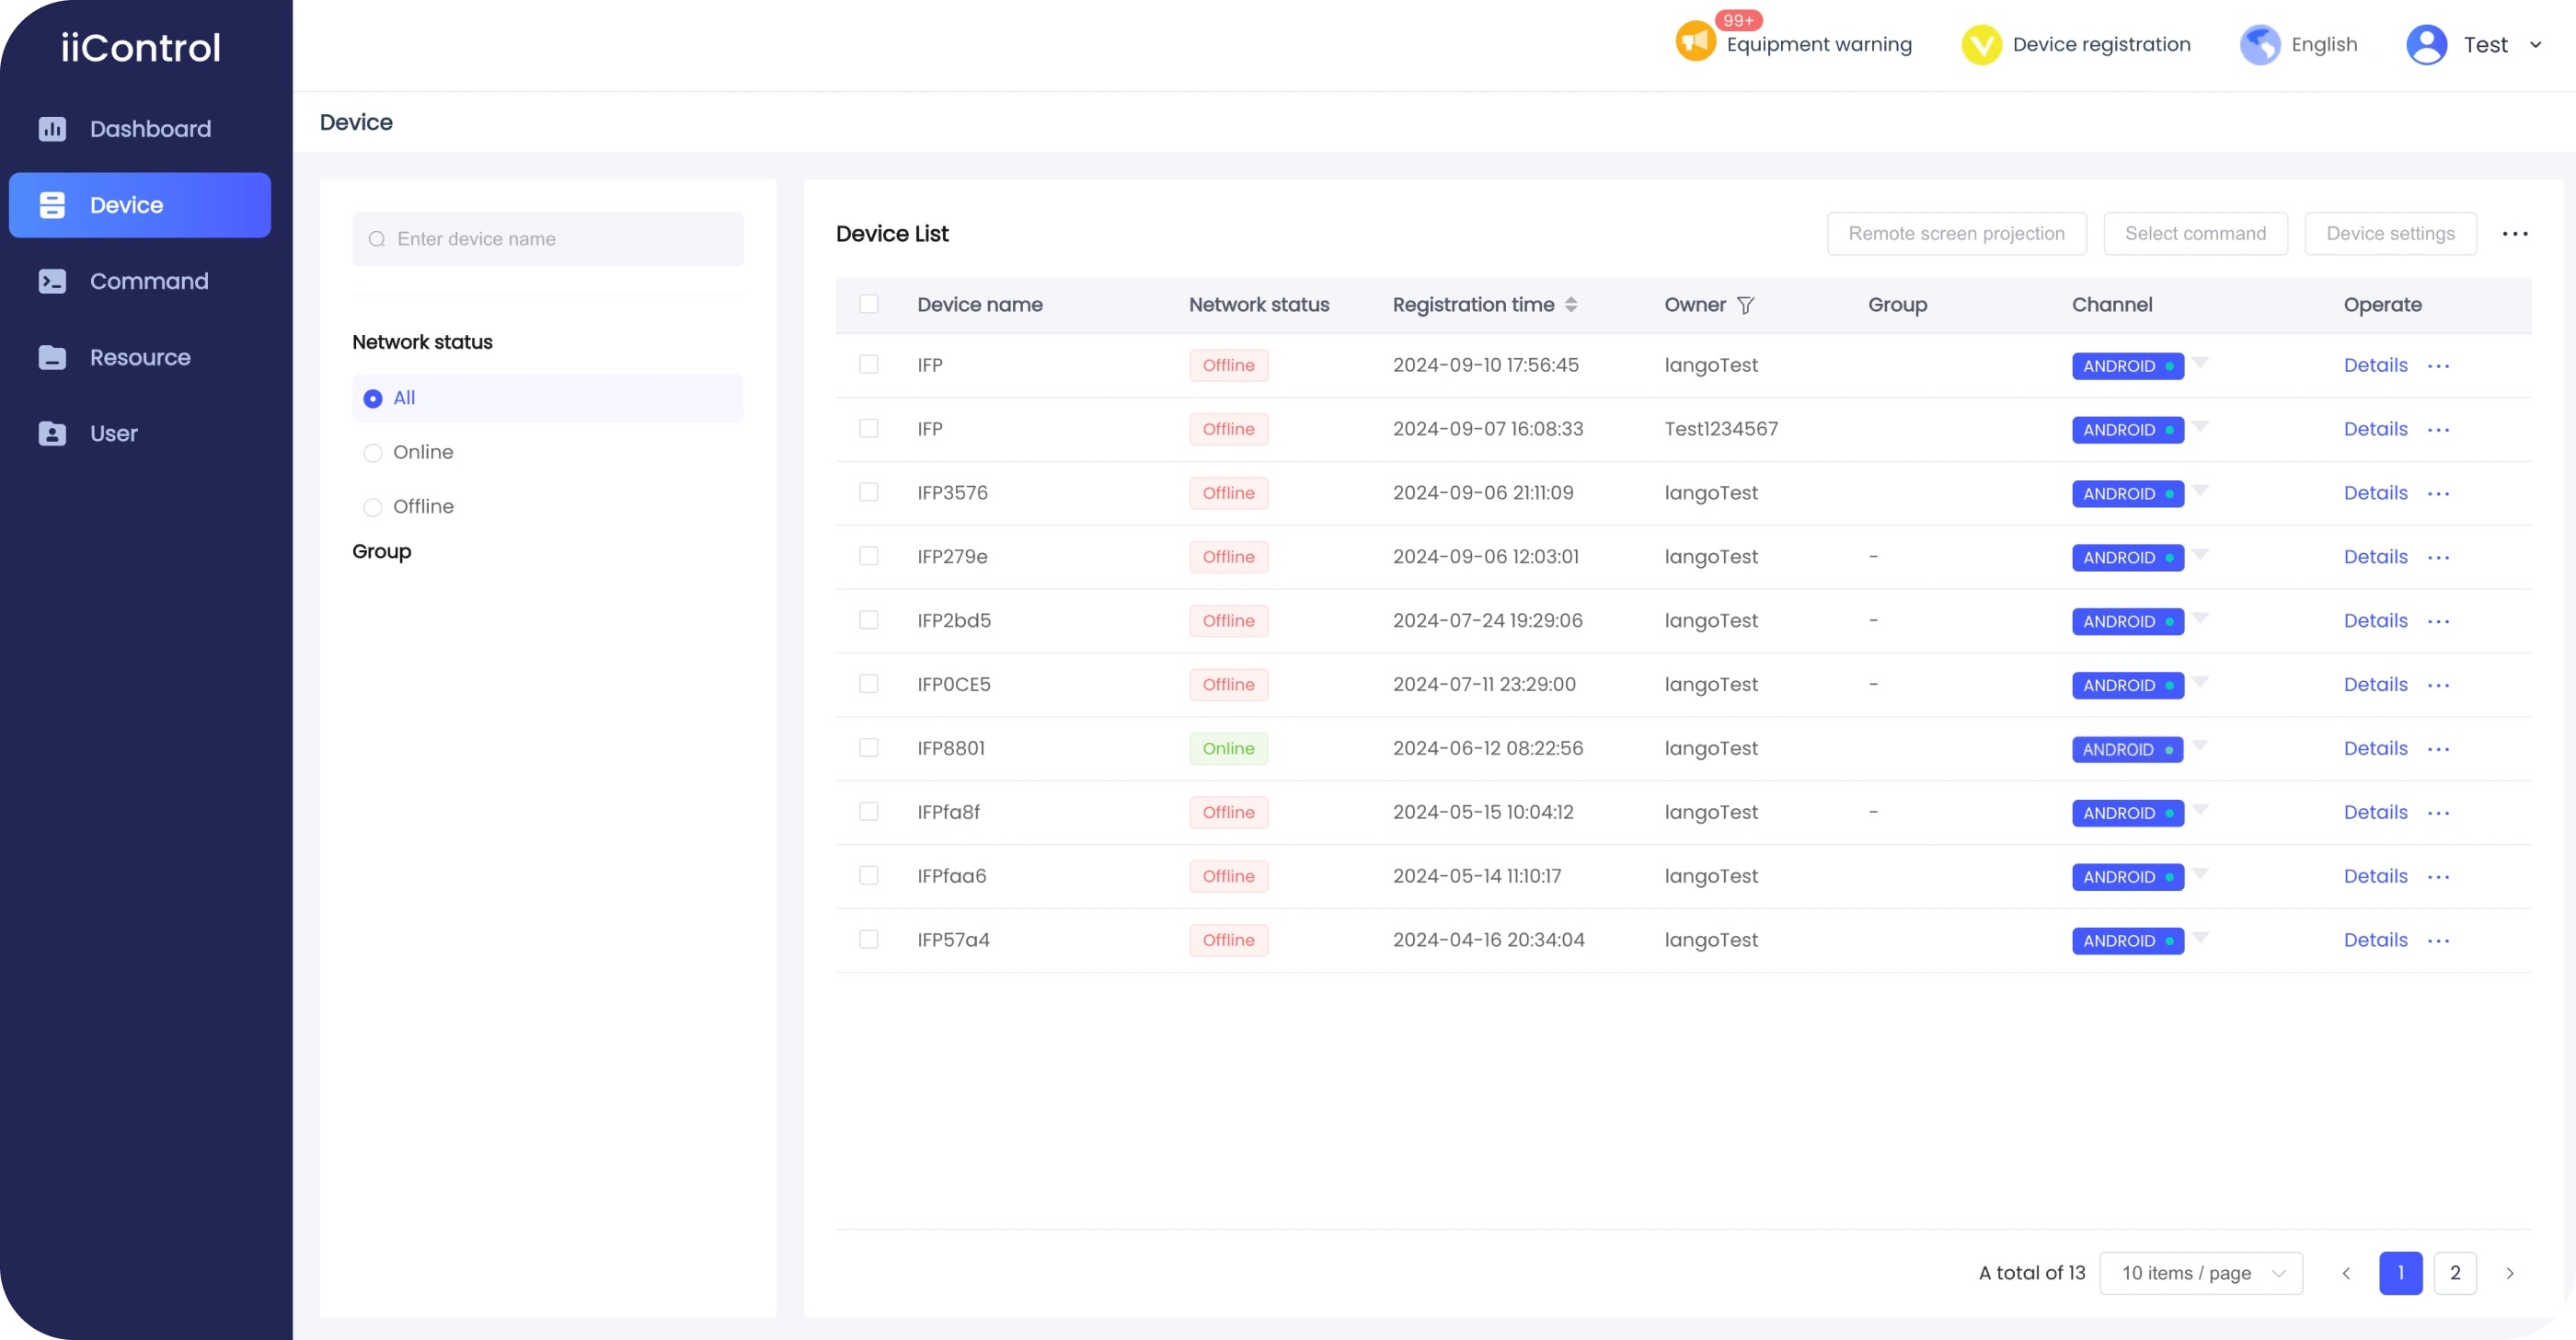
Task: Open Details for device IFP57a4
Action: [x=2375, y=939]
